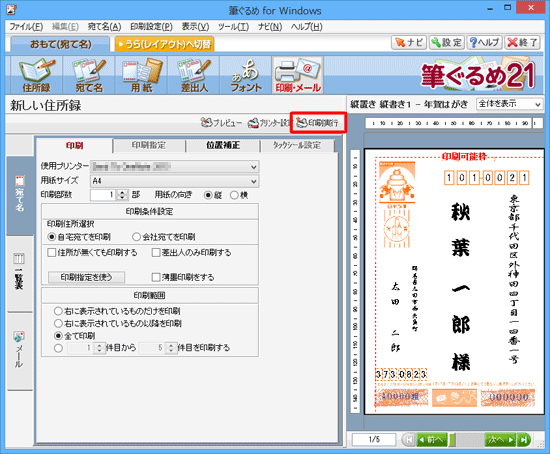Open the 宛て名 addressee tool
The height and width of the screenshot is (454, 550).
pyautogui.click(x=89, y=75)
